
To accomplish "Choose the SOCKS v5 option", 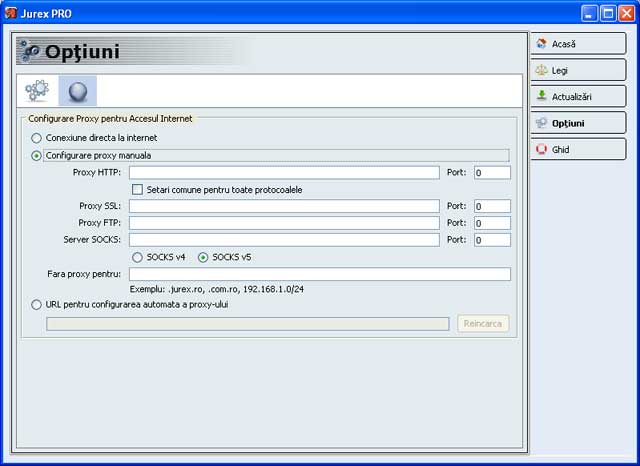I will pyautogui.click(x=203, y=257).
